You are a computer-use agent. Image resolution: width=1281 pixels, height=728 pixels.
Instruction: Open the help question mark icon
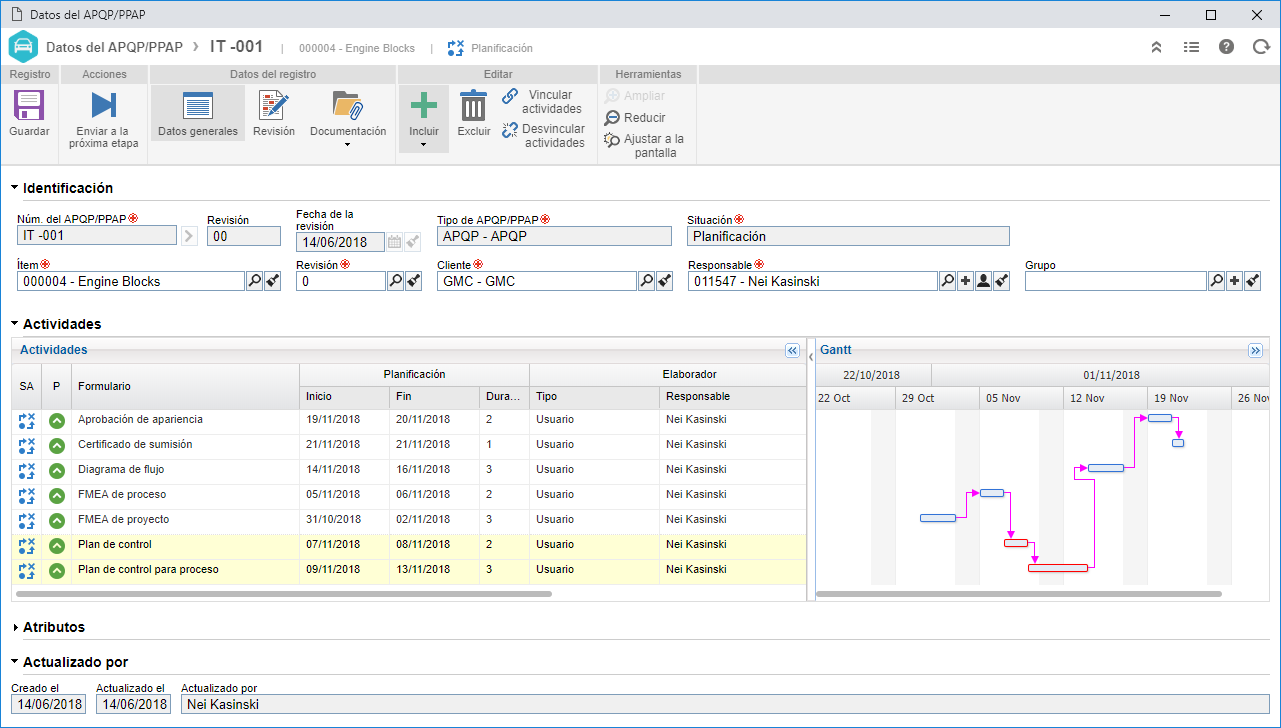click(x=1226, y=47)
